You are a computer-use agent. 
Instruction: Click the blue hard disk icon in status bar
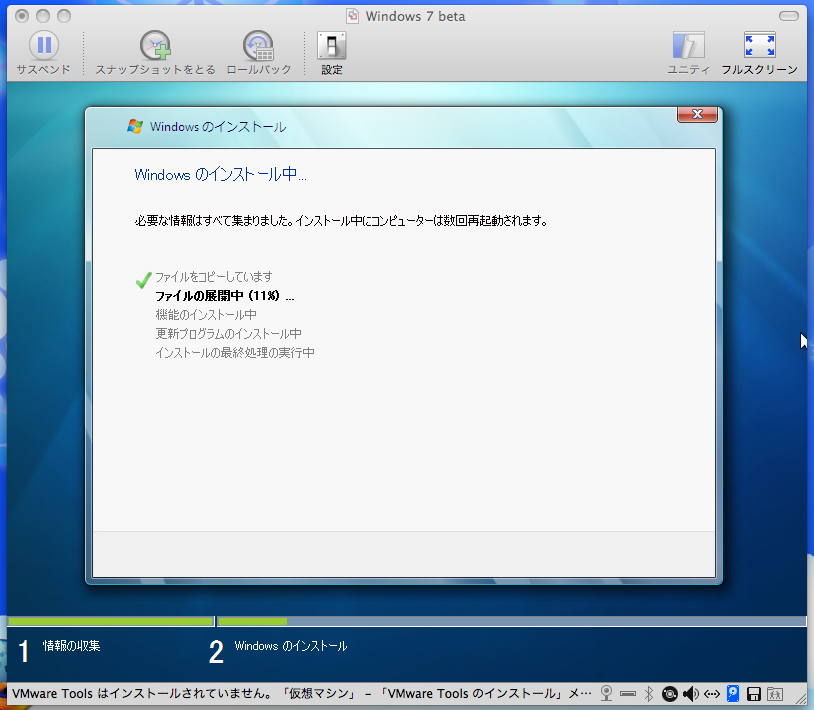pos(732,693)
